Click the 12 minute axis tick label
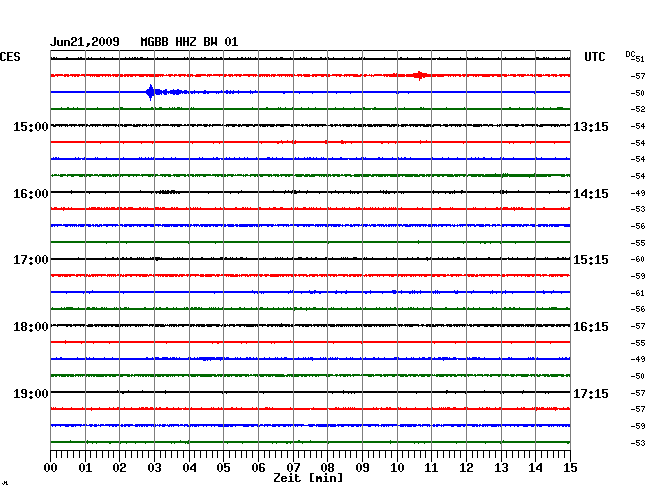Image resolution: width=650 pixels, height=494 pixels. pos(466,467)
